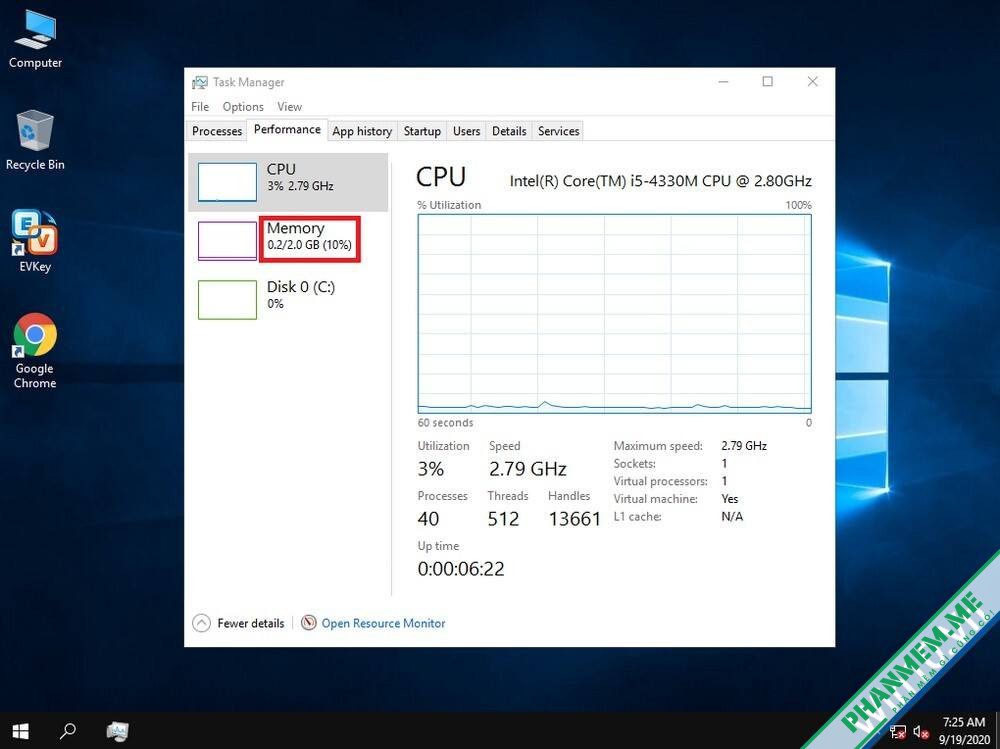
Task: Open the Recycle Bin icon
Action: click(35, 140)
